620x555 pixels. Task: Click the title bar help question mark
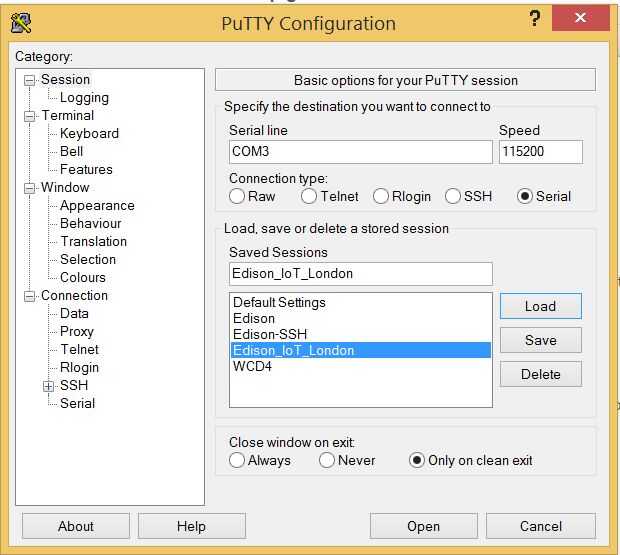tap(535, 19)
